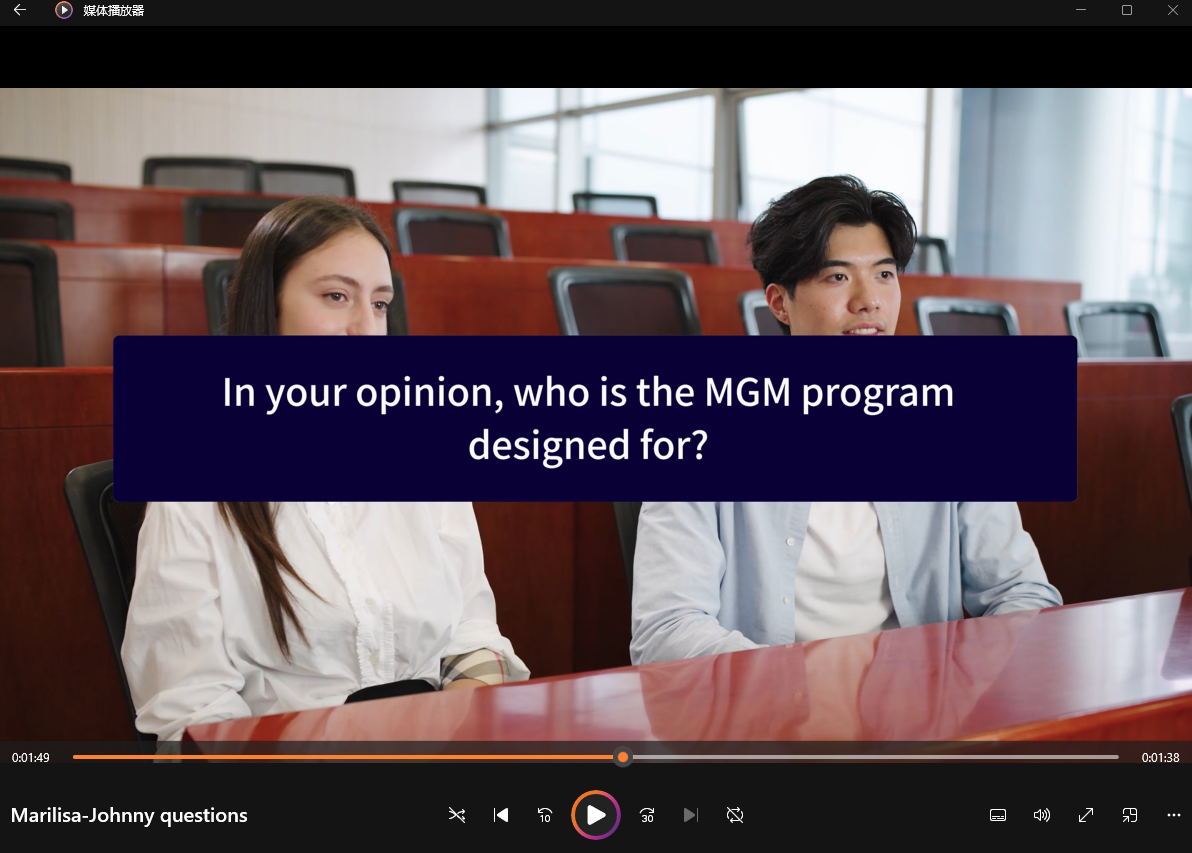Screen dimensions: 1192x853
Task: Click the video frame caption overlay
Action: 595,418
